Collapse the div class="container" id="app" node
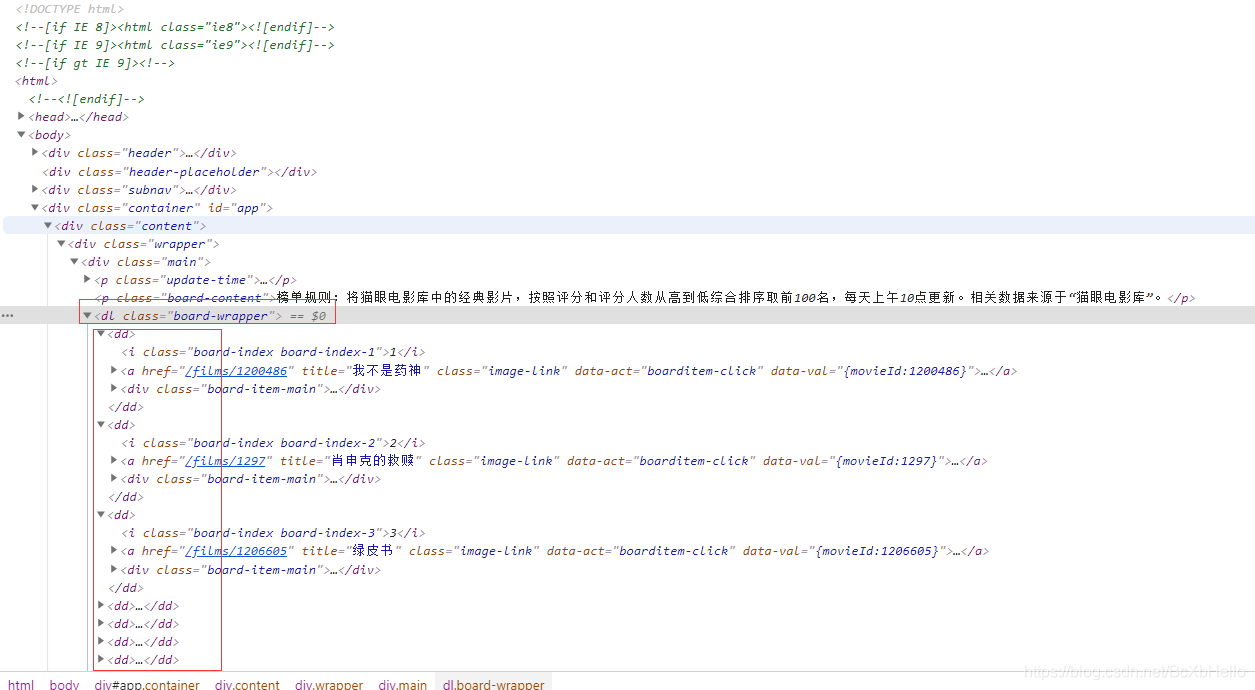 35,208
